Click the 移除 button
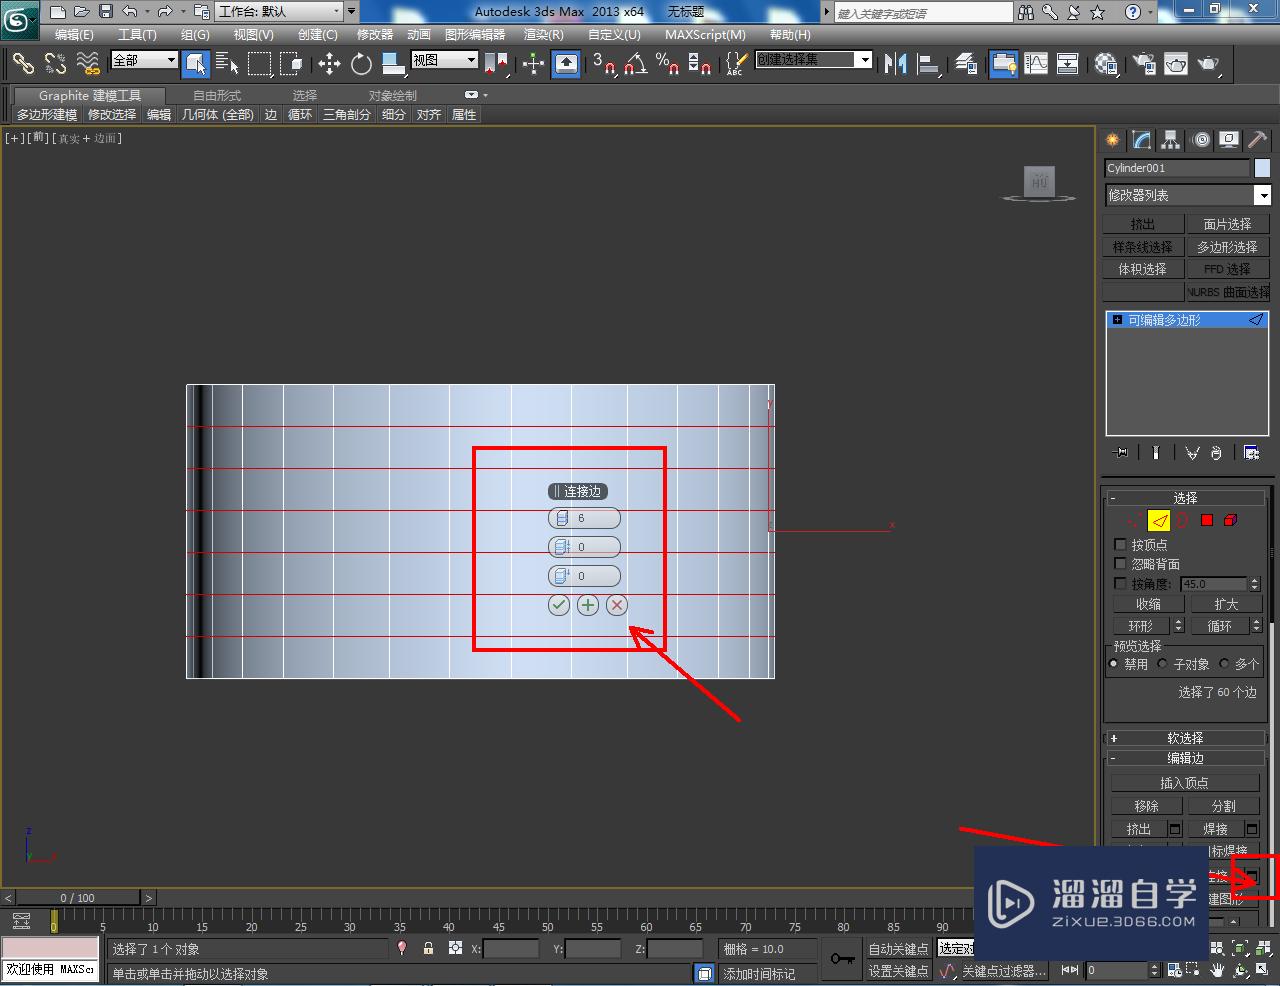The width and height of the screenshot is (1280, 986). point(1146,806)
